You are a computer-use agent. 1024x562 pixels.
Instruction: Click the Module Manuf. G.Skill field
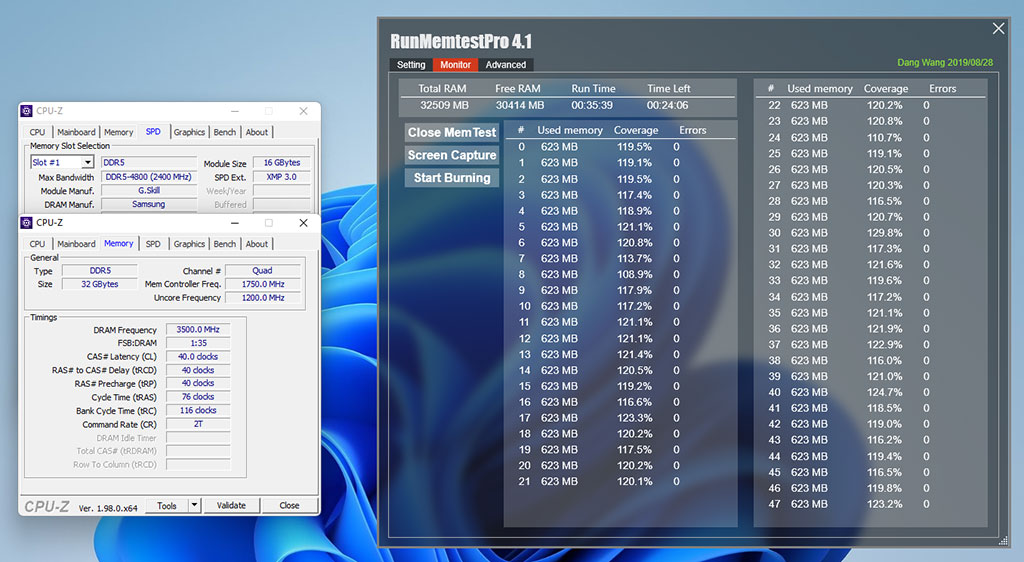(148, 191)
